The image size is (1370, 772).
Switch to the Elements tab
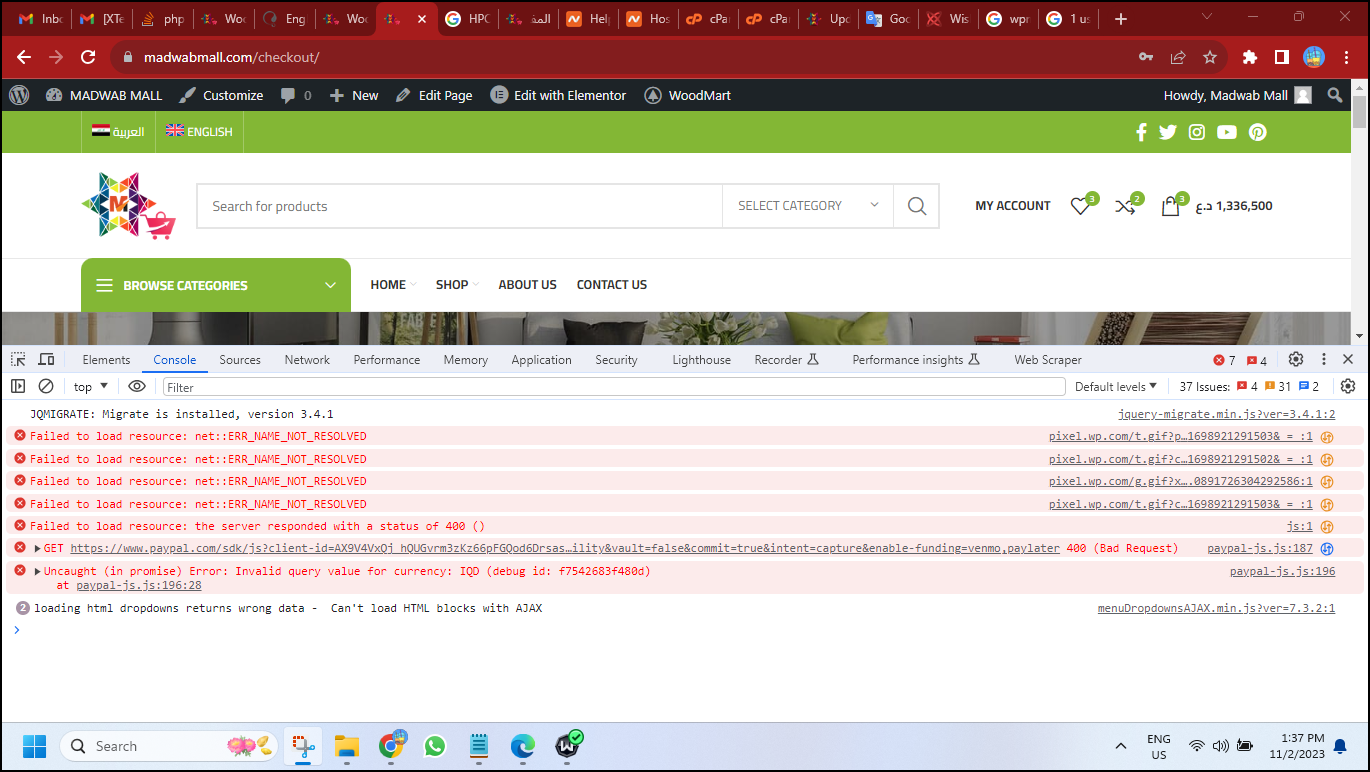pyautogui.click(x=106, y=360)
